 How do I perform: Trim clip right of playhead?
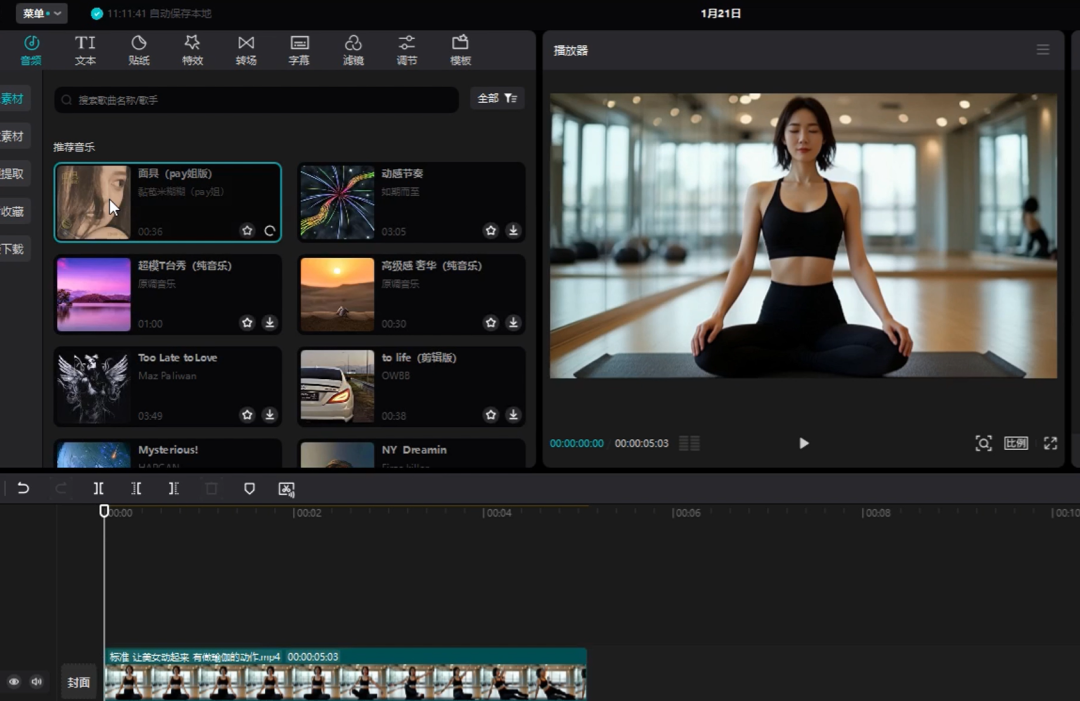pos(174,488)
